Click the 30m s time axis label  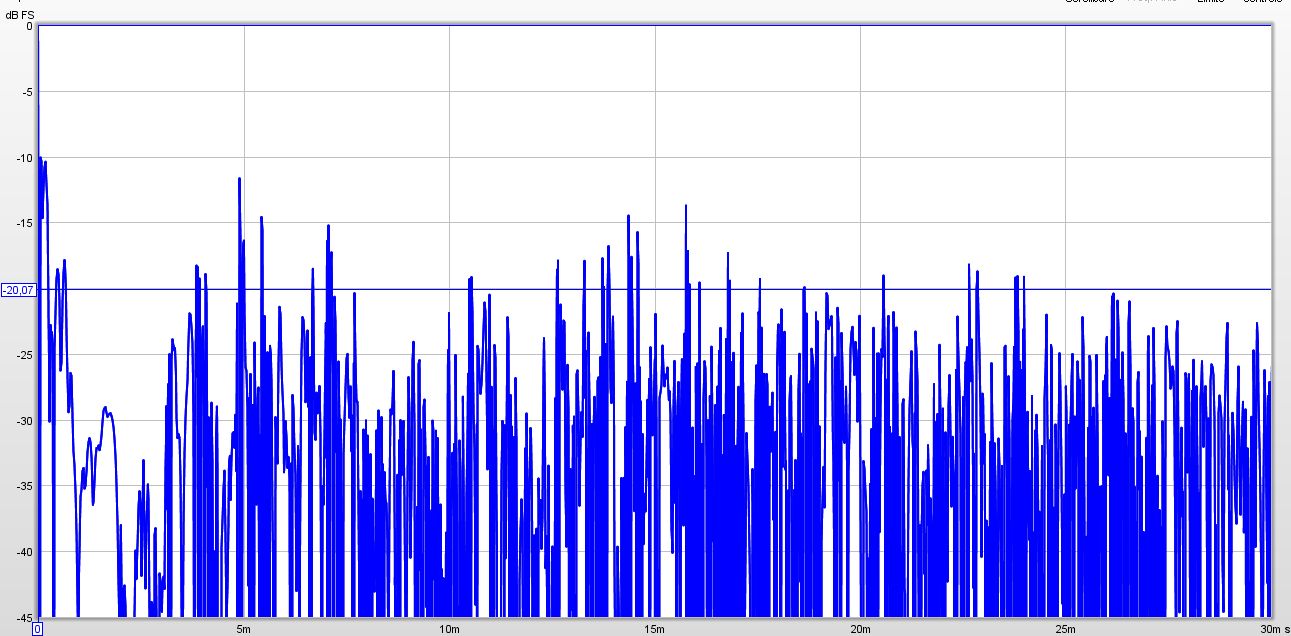click(x=1274, y=628)
